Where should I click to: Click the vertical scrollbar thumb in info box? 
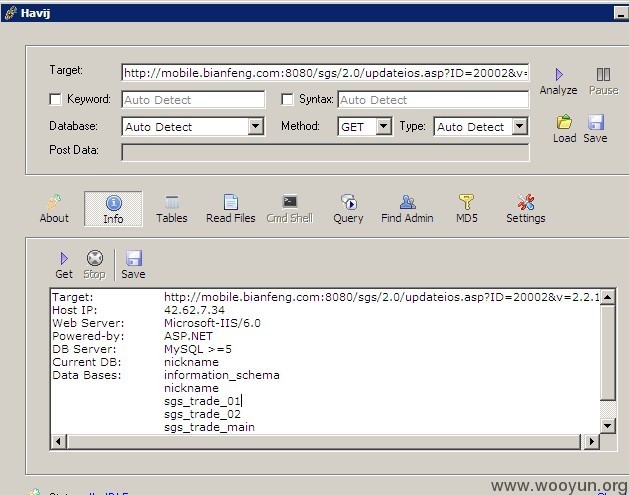coord(607,352)
